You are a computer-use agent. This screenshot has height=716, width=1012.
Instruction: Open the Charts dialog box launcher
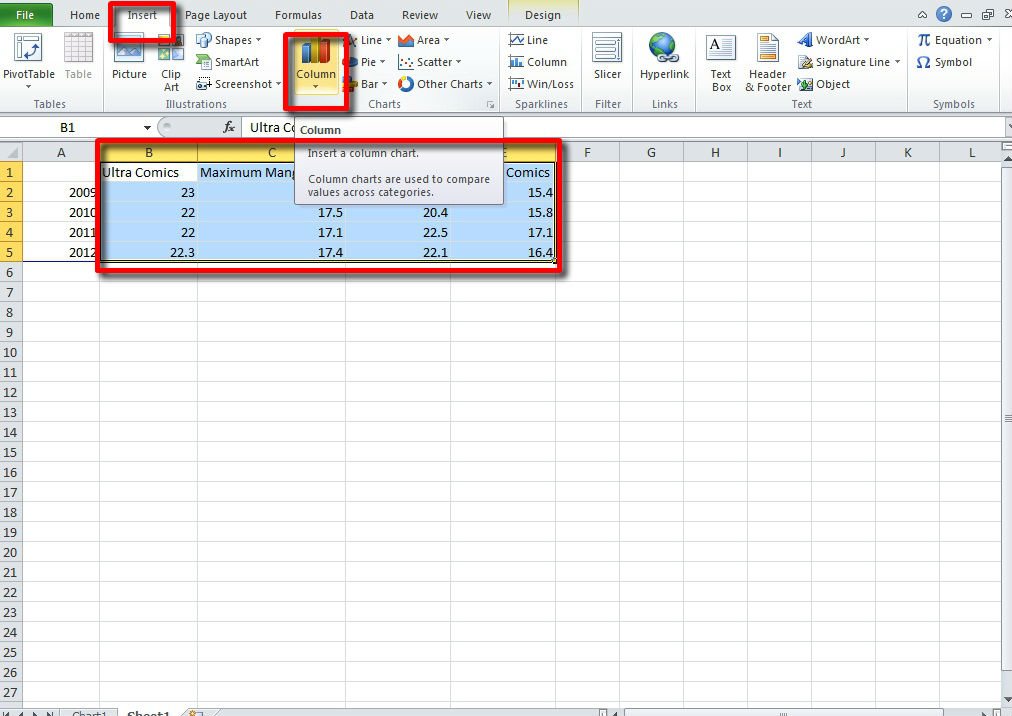[489, 103]
